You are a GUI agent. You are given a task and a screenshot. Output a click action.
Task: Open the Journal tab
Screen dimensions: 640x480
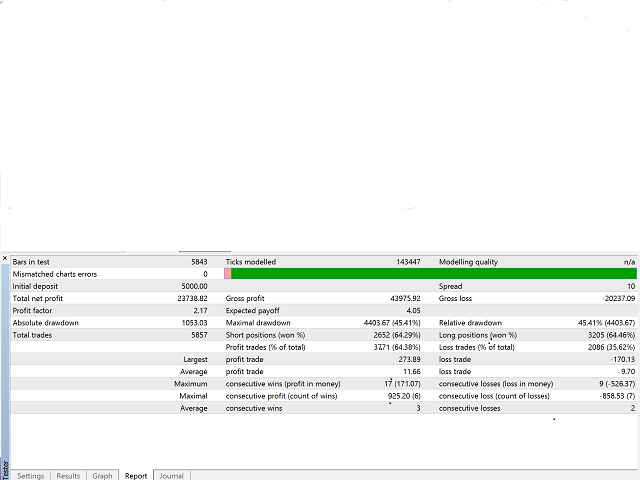171,476
